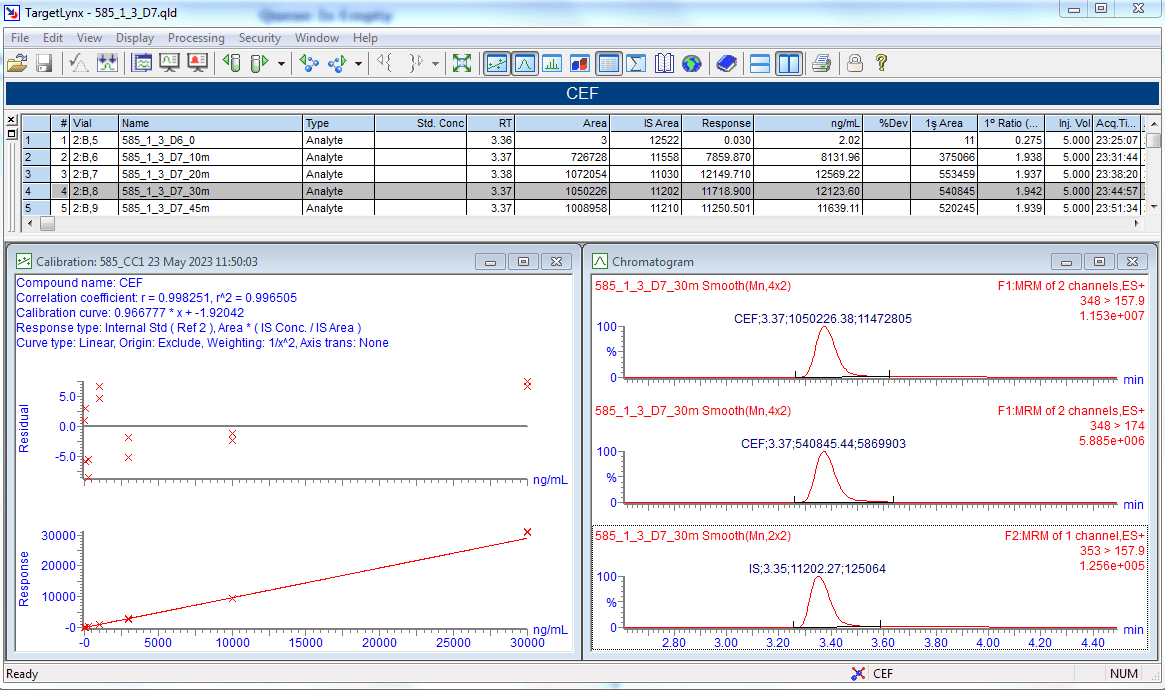Click the green chromatogram monitor icon

tap(169, 64)
